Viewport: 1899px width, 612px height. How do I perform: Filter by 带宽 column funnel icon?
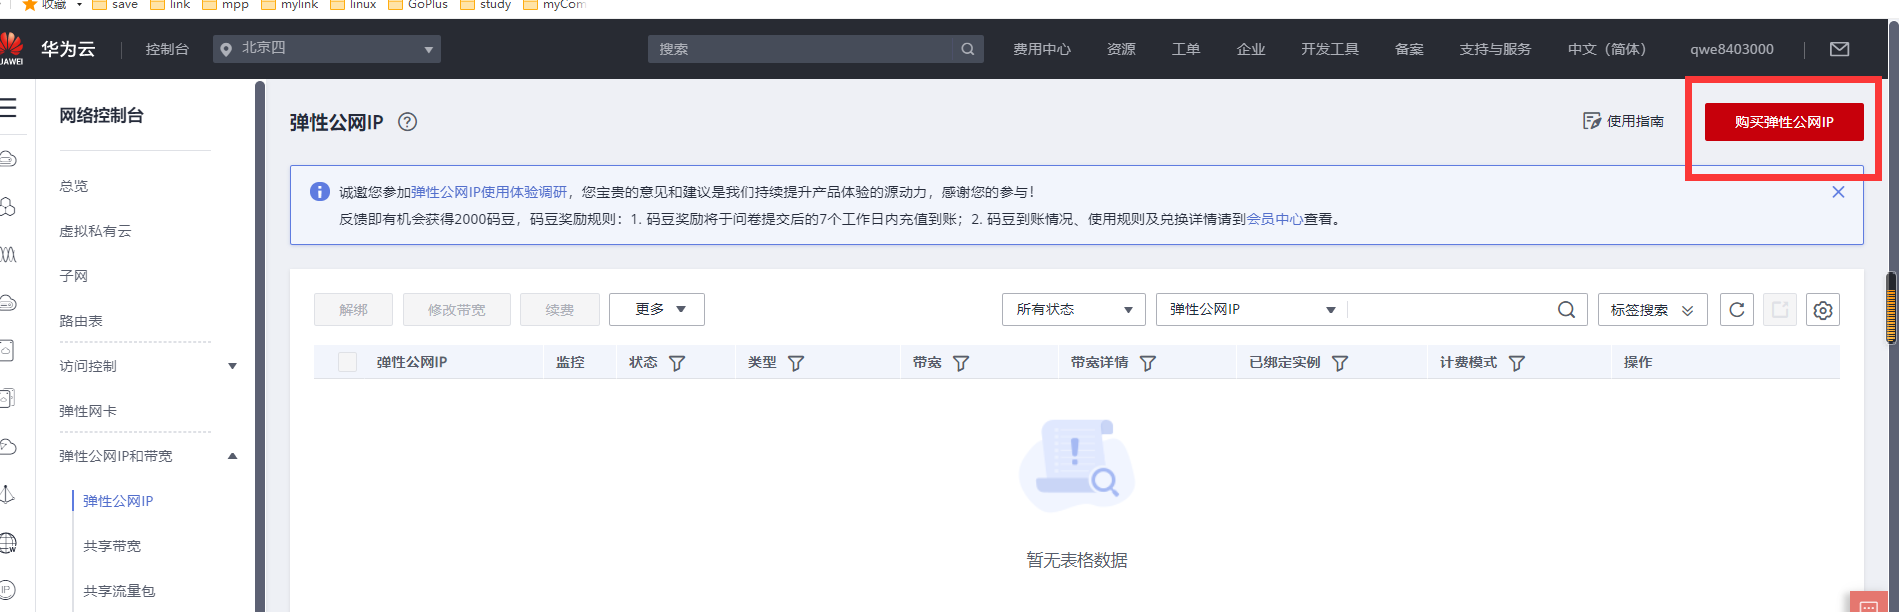[x=961, y=363]
